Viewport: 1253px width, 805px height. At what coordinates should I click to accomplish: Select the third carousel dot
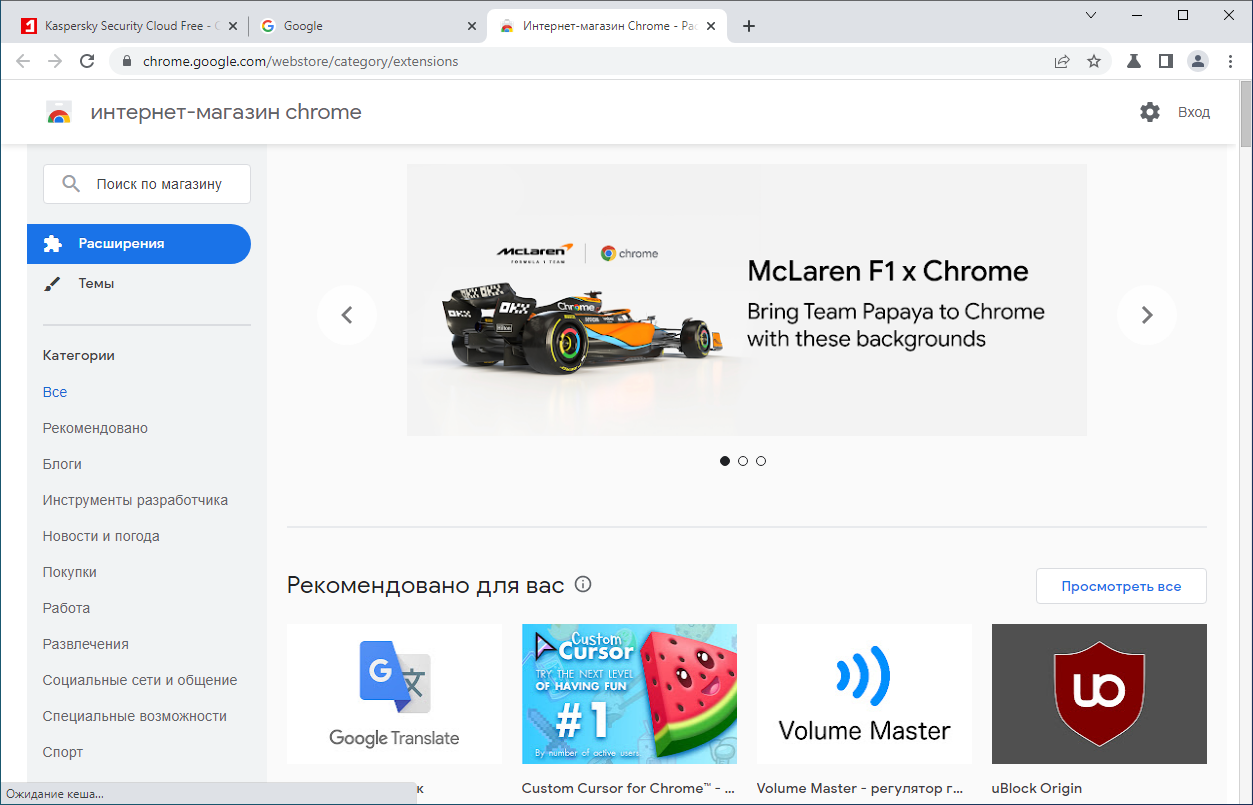761,461
